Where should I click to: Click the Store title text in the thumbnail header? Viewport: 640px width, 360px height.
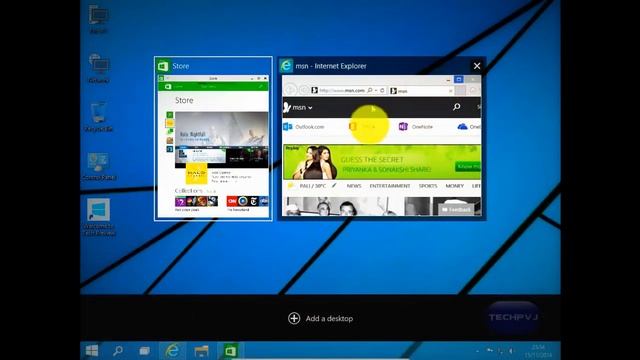click(x=180, y=66)
